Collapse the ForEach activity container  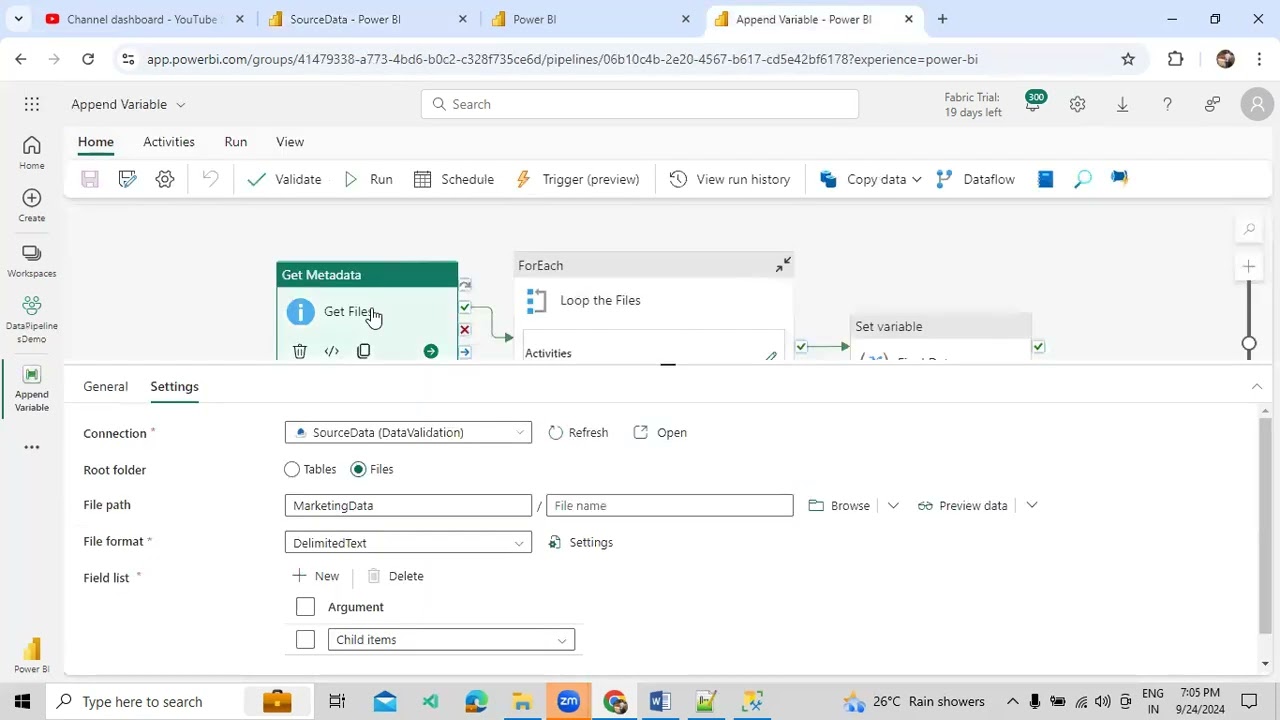pyautogui.click(x=783, y=265)
